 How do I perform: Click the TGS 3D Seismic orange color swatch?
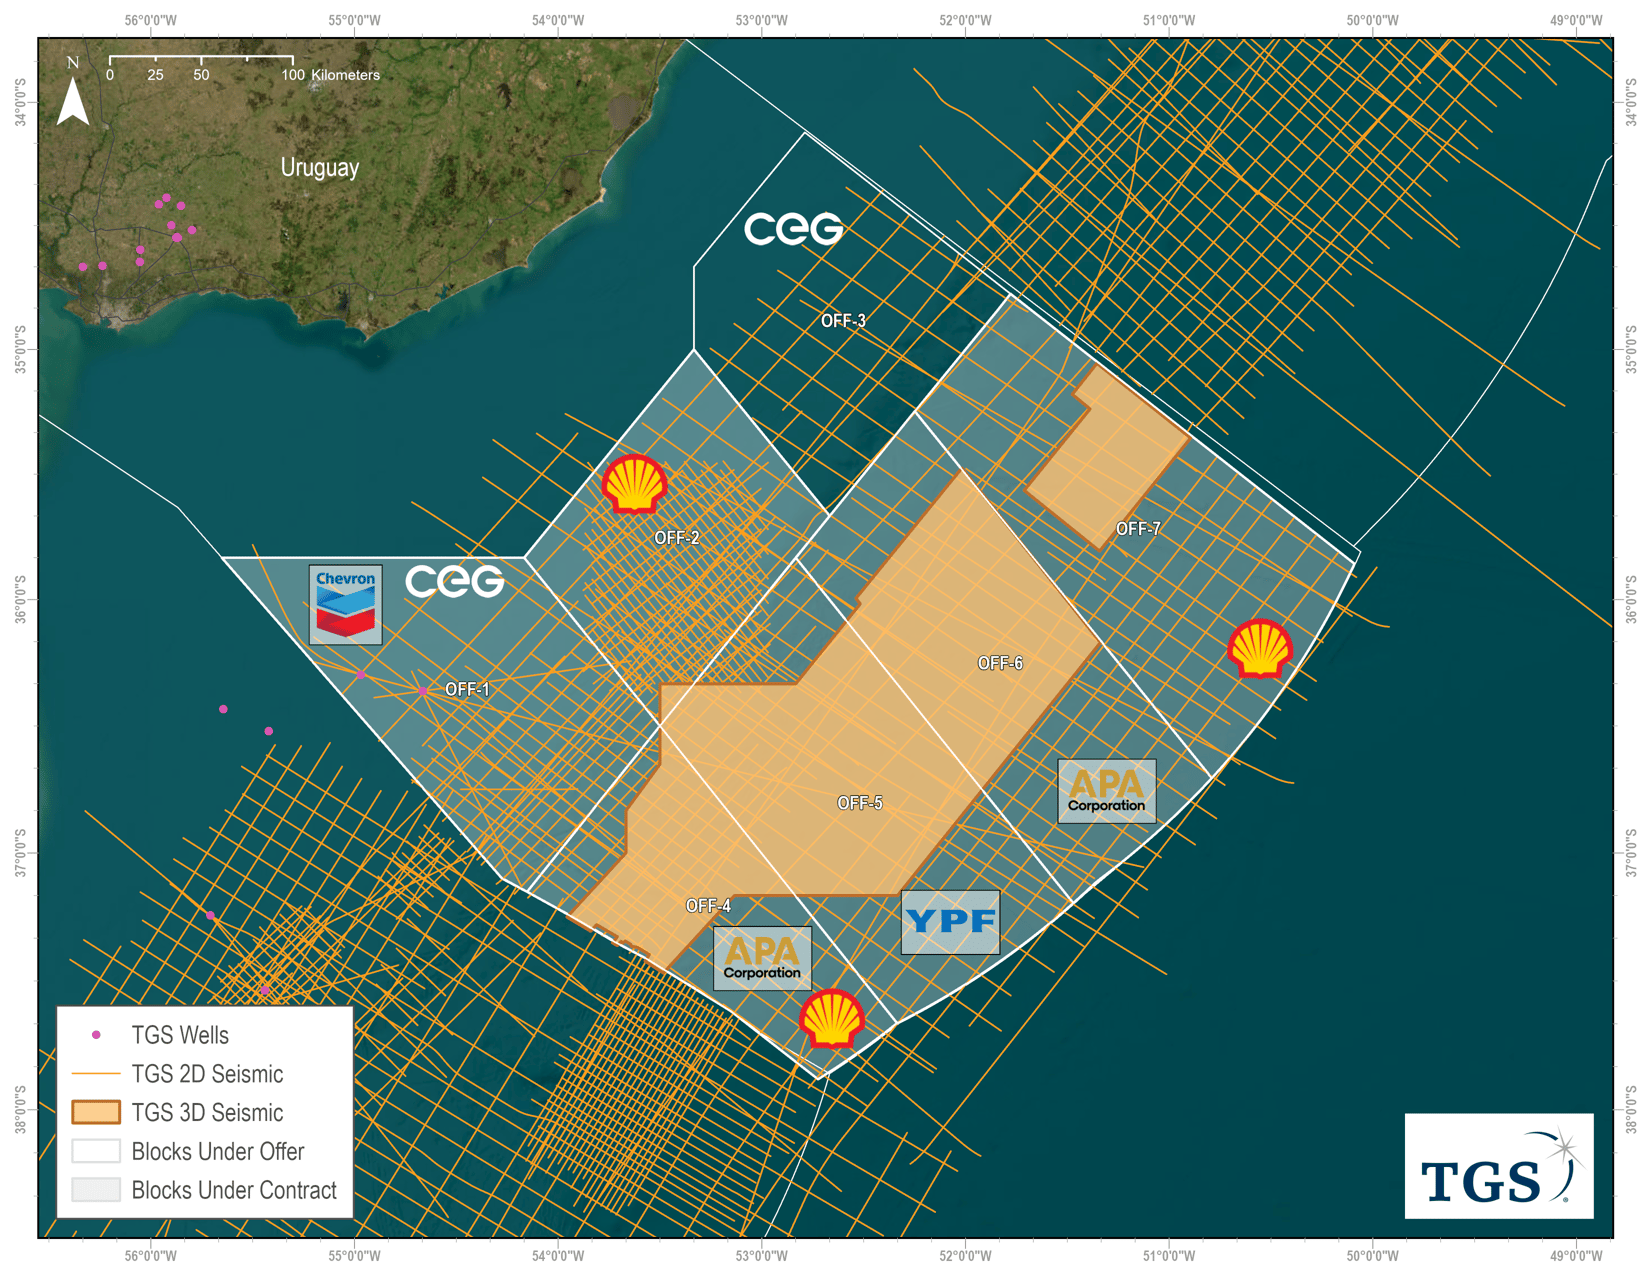(95, 1112)
